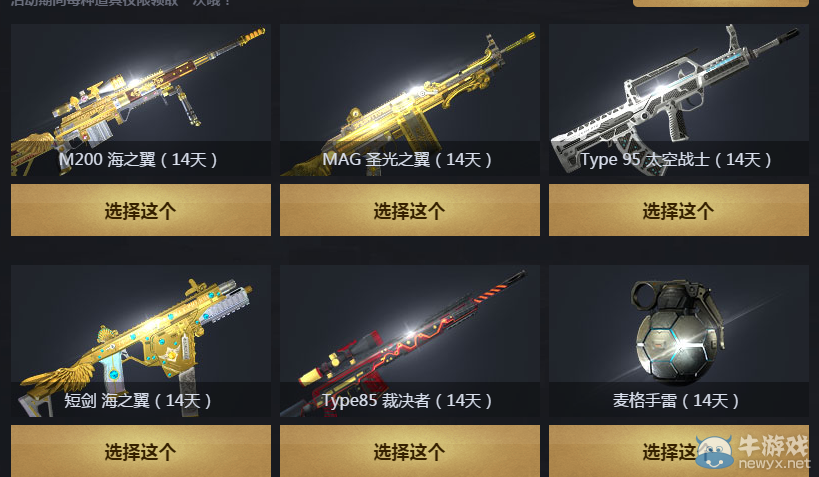
Task: Choose 选择这个 under 麦格手雷
Action: pyautogui.click(x=678, y=451)
